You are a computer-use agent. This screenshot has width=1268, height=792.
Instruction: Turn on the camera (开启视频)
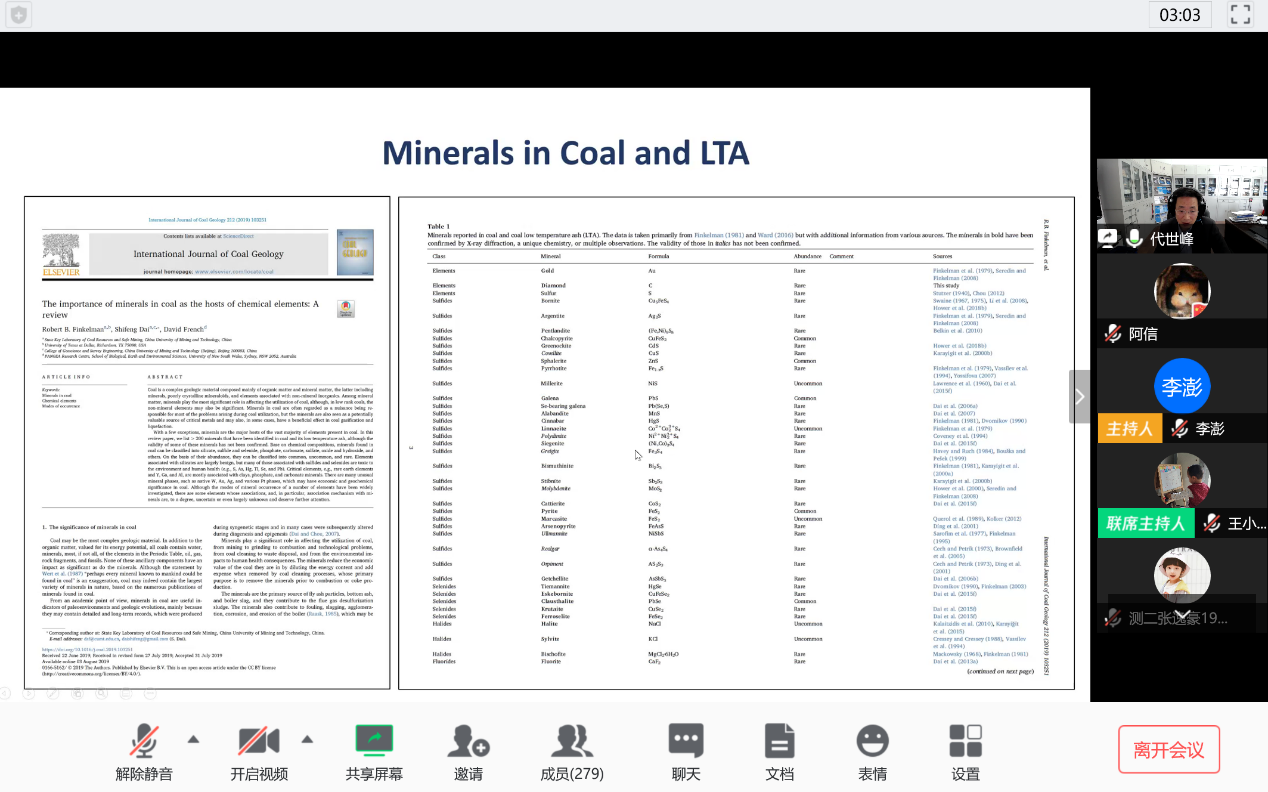click(x=259, y=751)
